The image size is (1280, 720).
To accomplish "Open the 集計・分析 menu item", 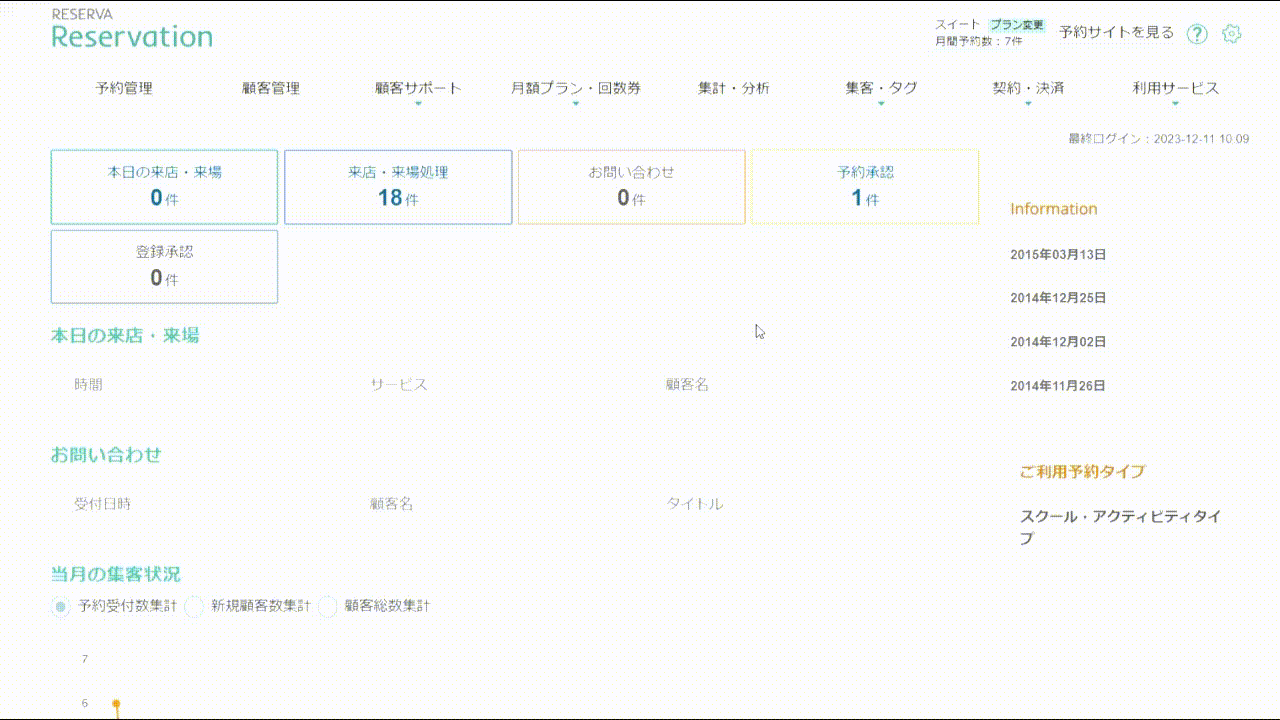I will (733, 88).
